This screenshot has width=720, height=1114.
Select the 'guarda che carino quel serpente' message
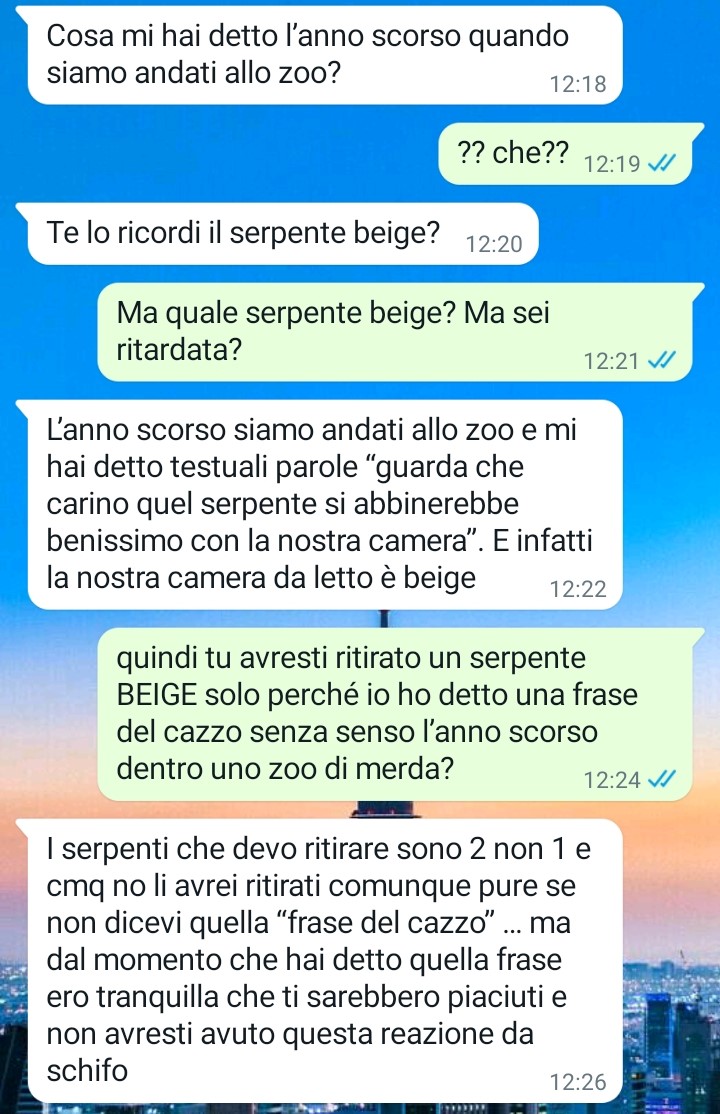325,504
